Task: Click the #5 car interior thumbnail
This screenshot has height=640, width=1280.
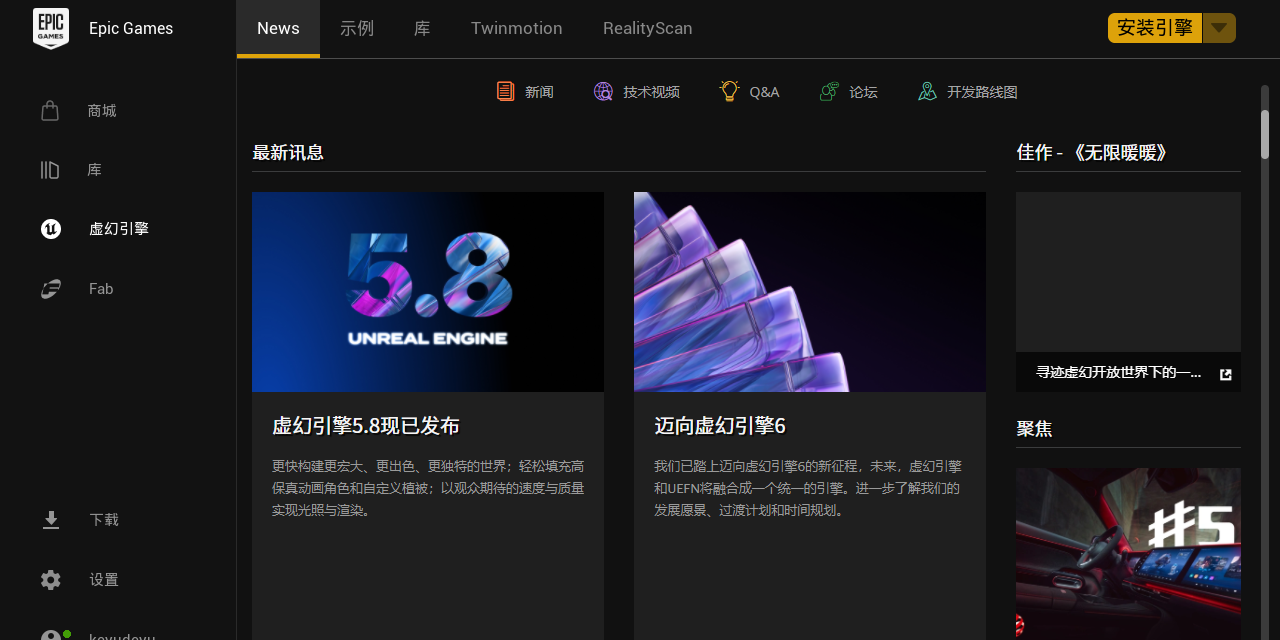Action: (1128, 554)
